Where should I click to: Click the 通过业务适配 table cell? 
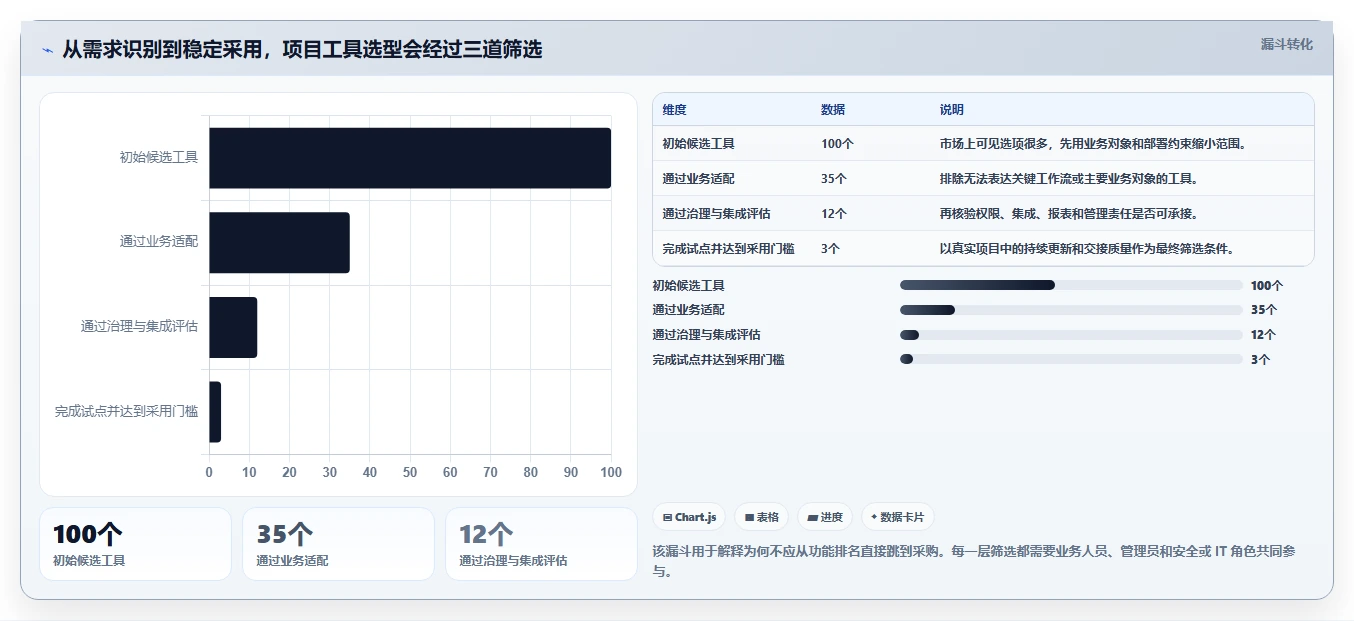pyautogui.click(x=698, y=179)
